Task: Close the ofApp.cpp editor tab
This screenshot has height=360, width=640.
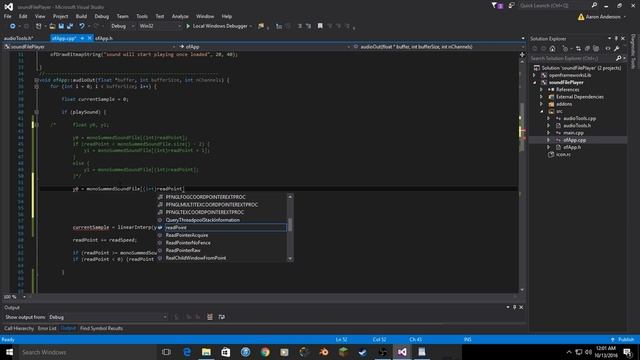Action: (90, 38)
